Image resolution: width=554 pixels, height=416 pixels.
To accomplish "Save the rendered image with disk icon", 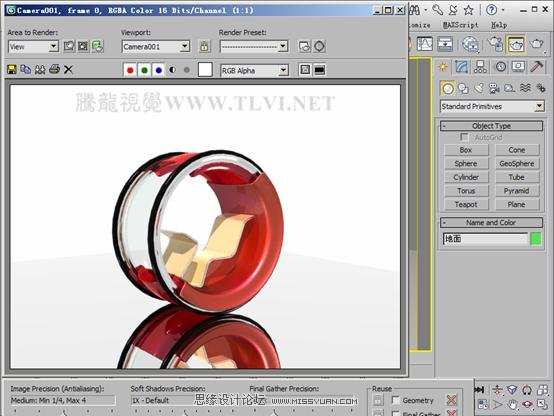I will [x=12, y=69].
